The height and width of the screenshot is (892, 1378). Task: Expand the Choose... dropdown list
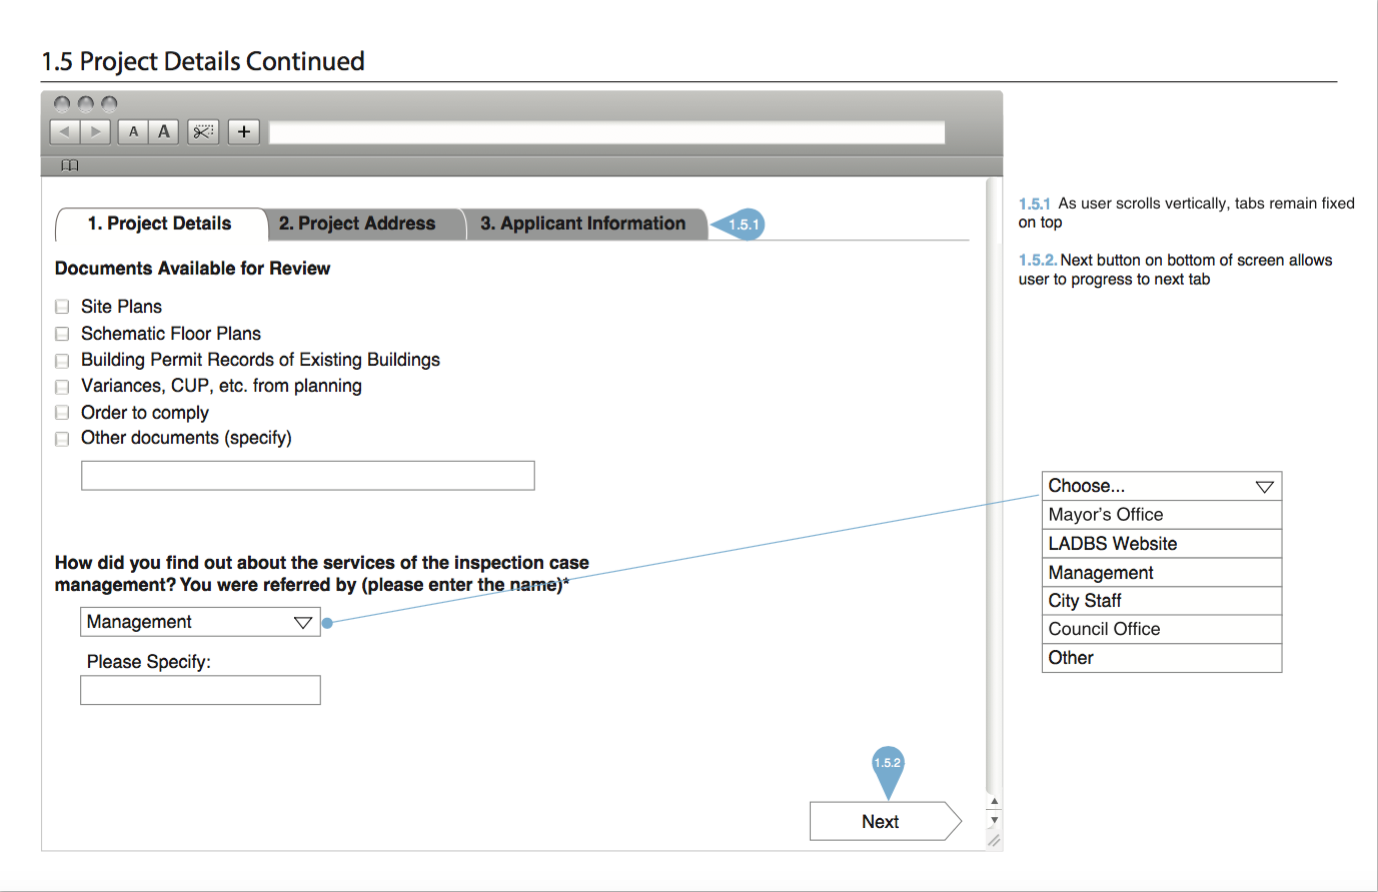(1161, 486)
